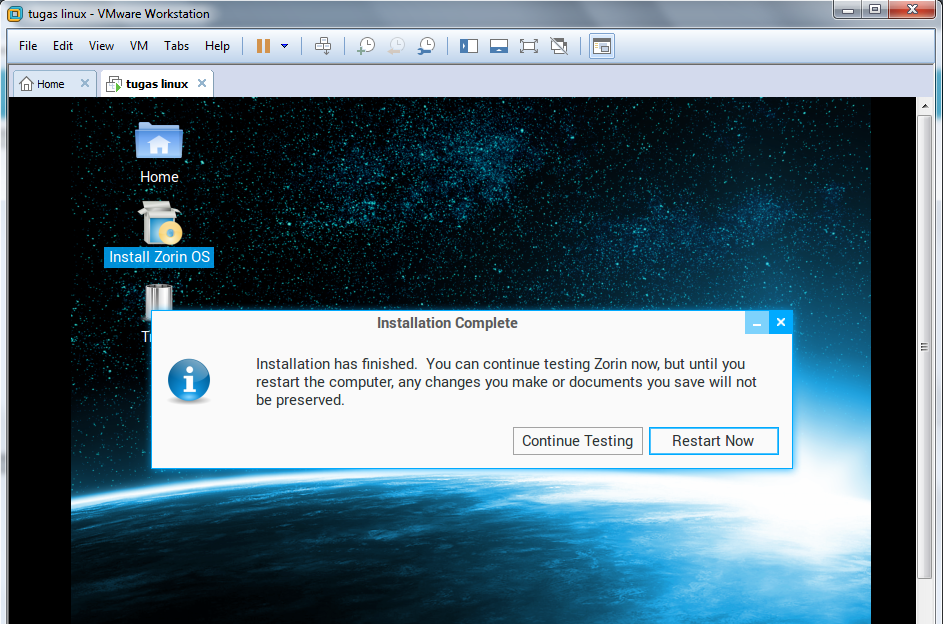Select the Install Zorin OS desktop icon
This screenshot has height=624, width=943.
point(159,234)
